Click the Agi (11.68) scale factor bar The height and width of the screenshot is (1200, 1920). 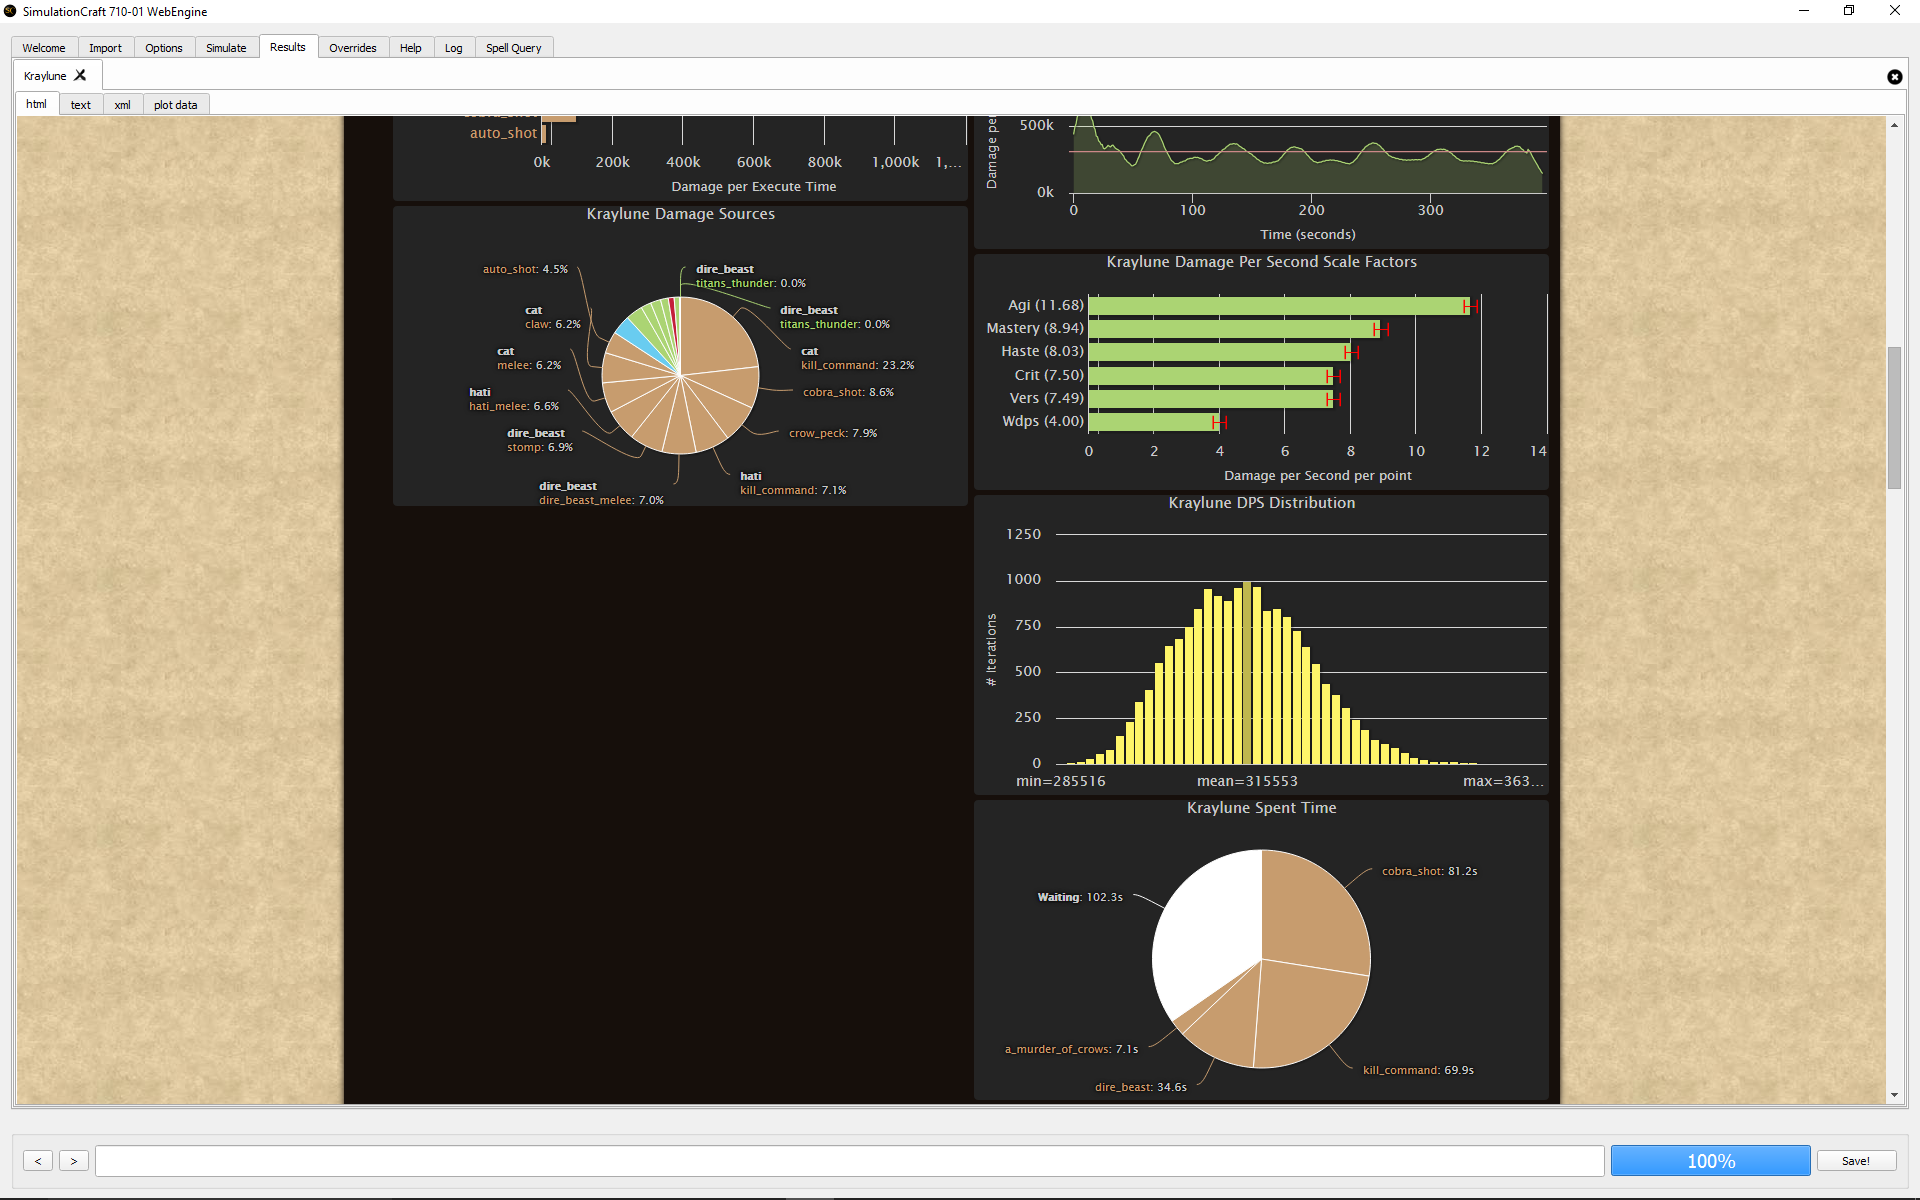[x=1279, y=306]
